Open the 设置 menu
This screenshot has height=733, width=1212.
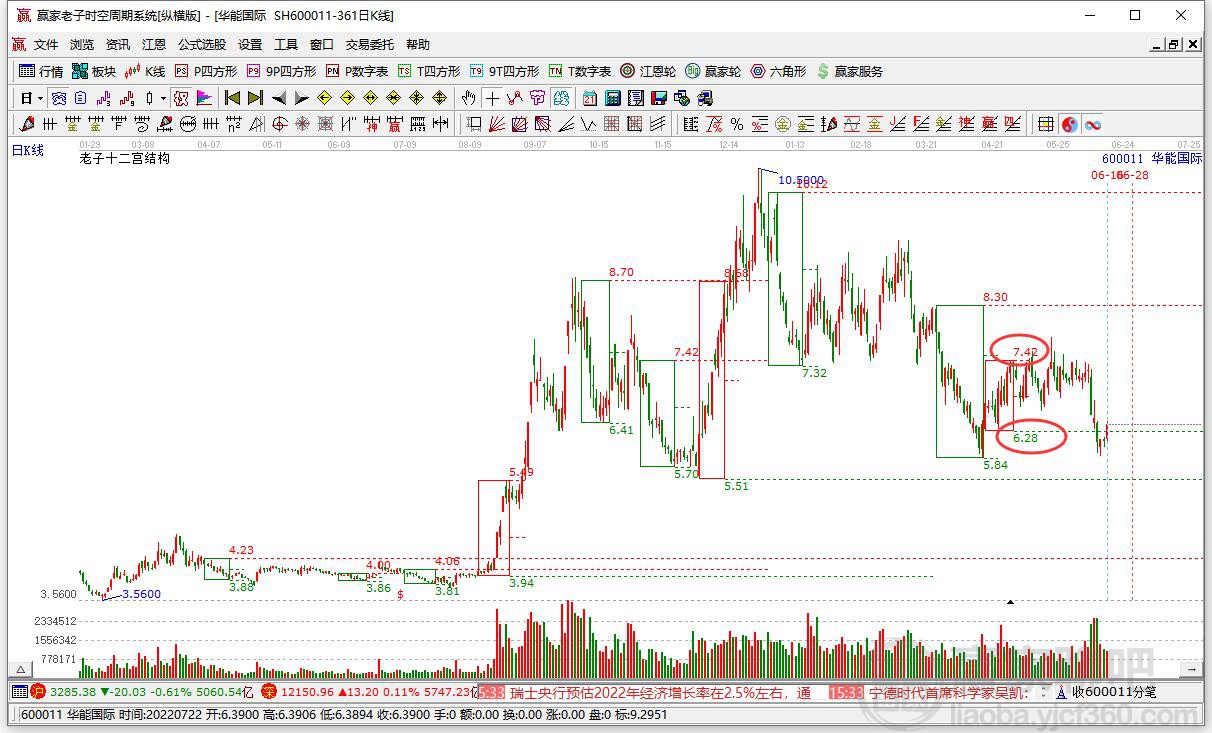(250, 45)
